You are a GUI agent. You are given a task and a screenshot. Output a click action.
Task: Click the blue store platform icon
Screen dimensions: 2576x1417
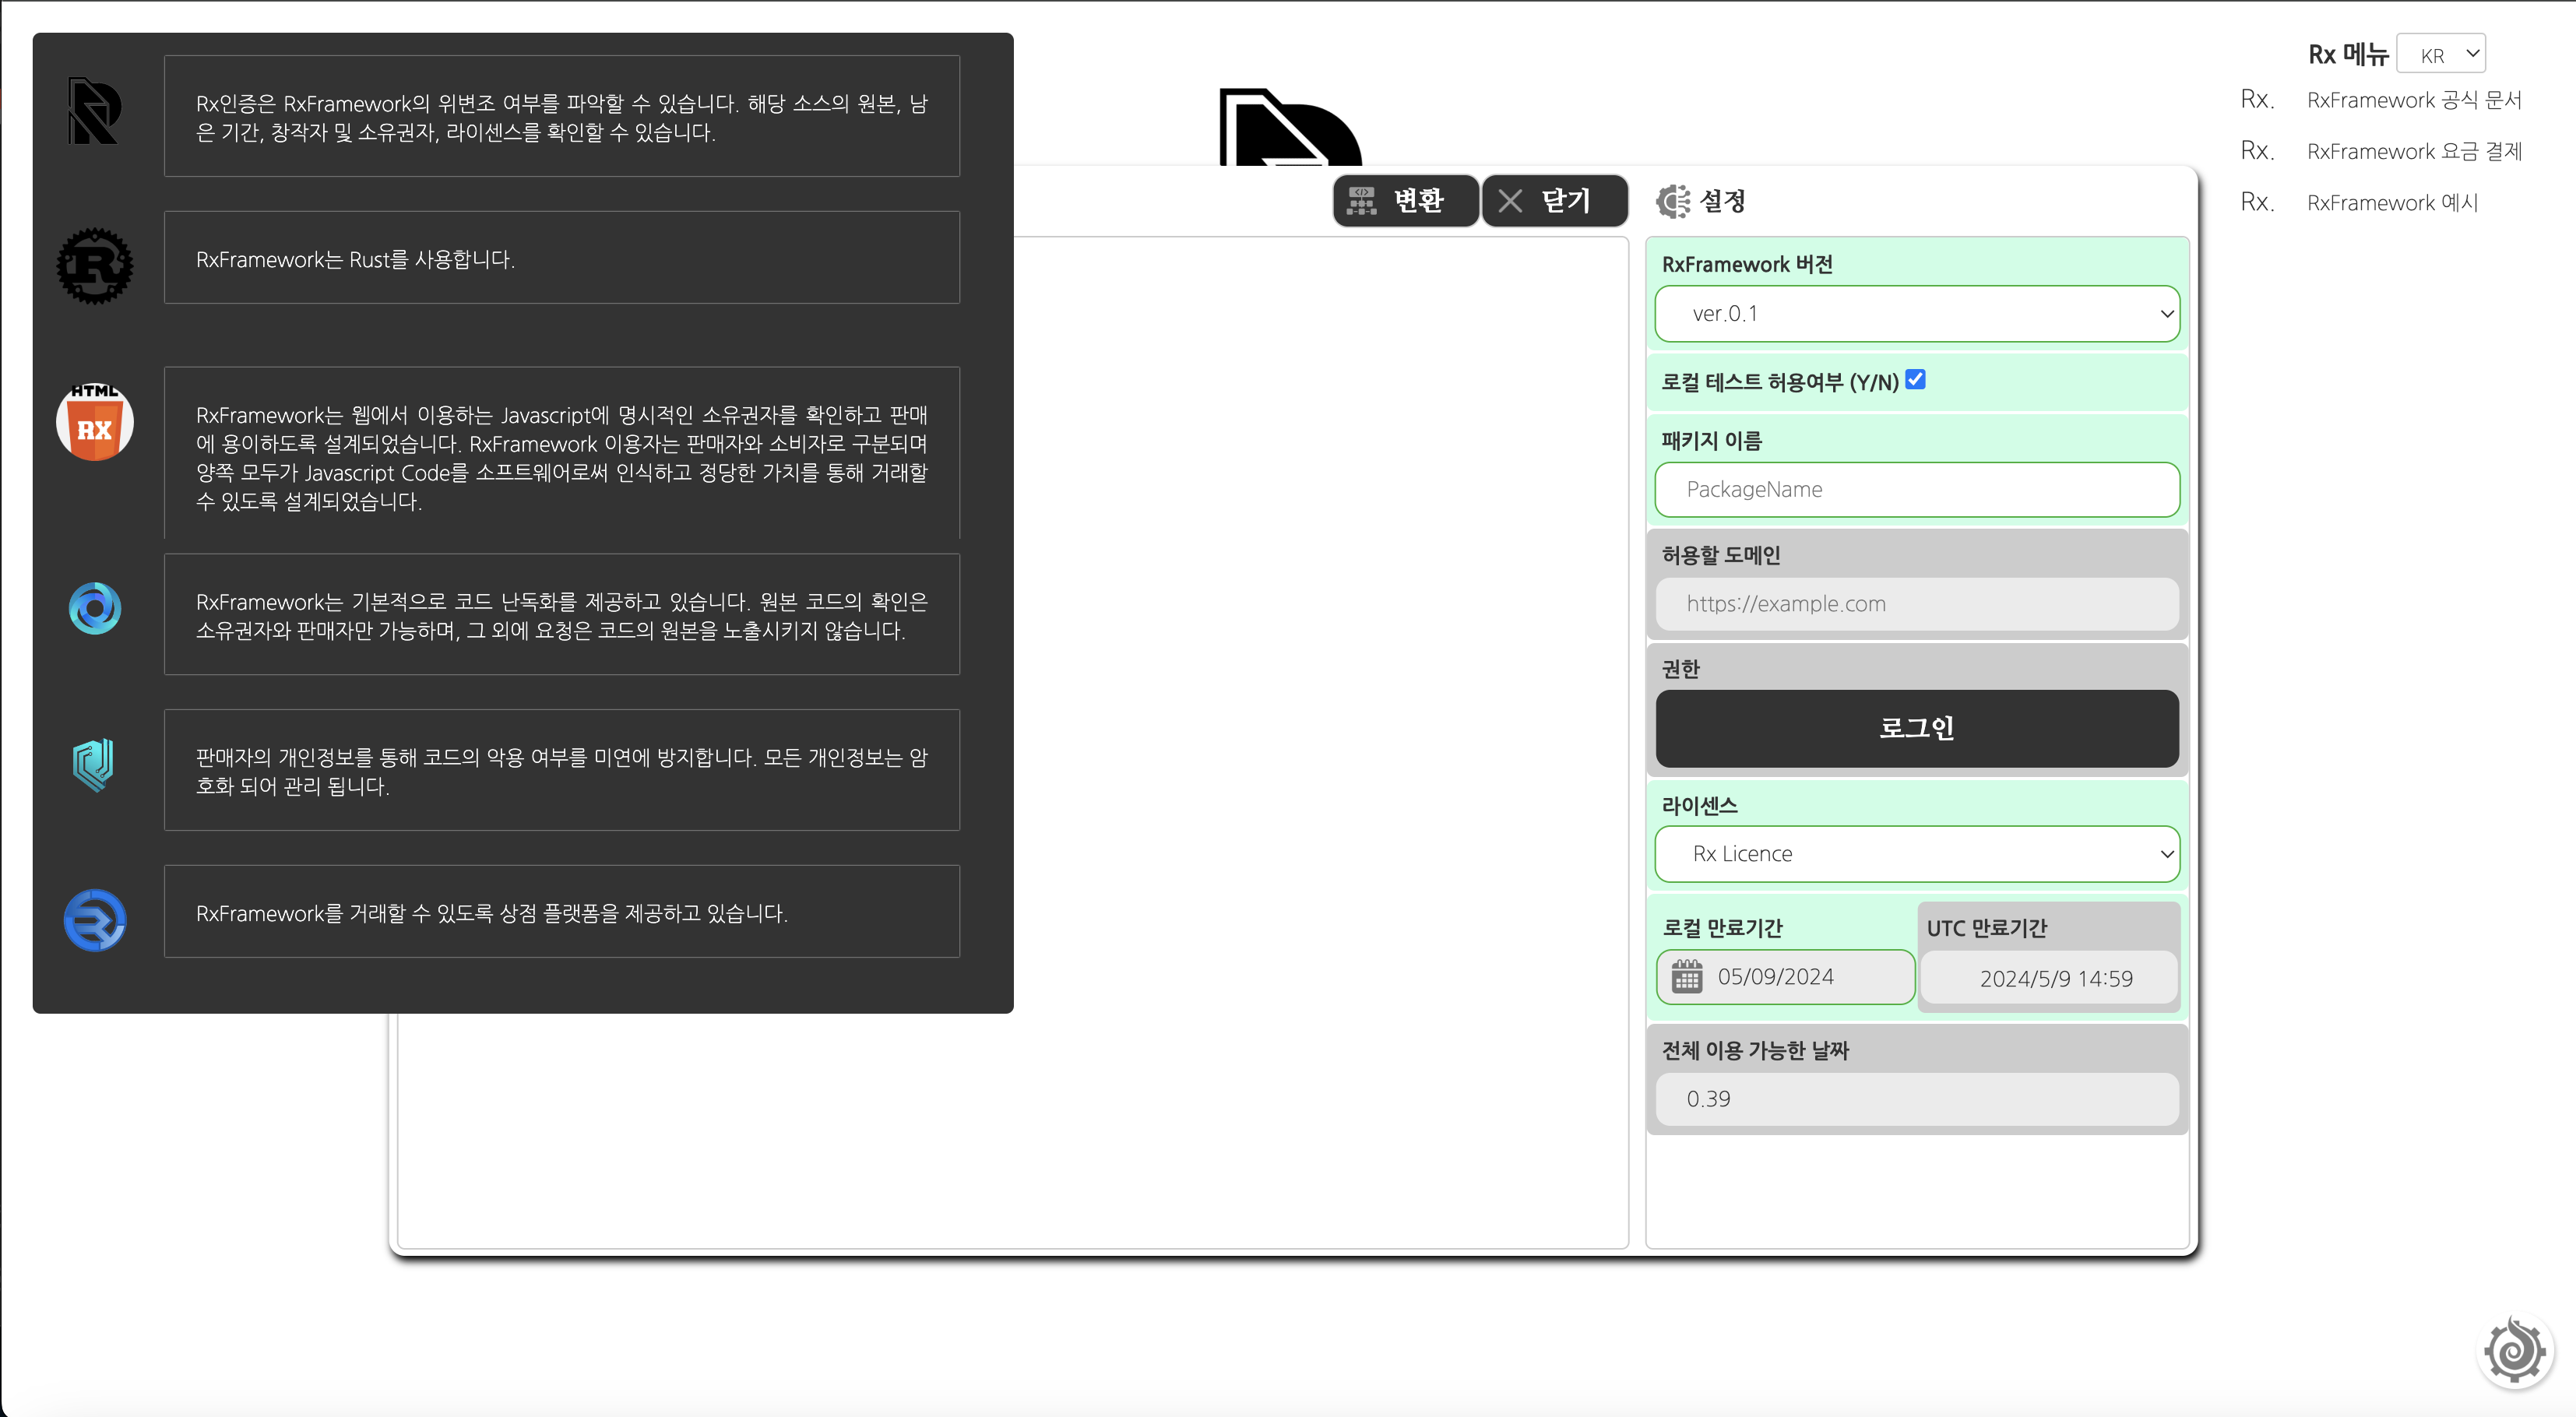coord(95,920)
